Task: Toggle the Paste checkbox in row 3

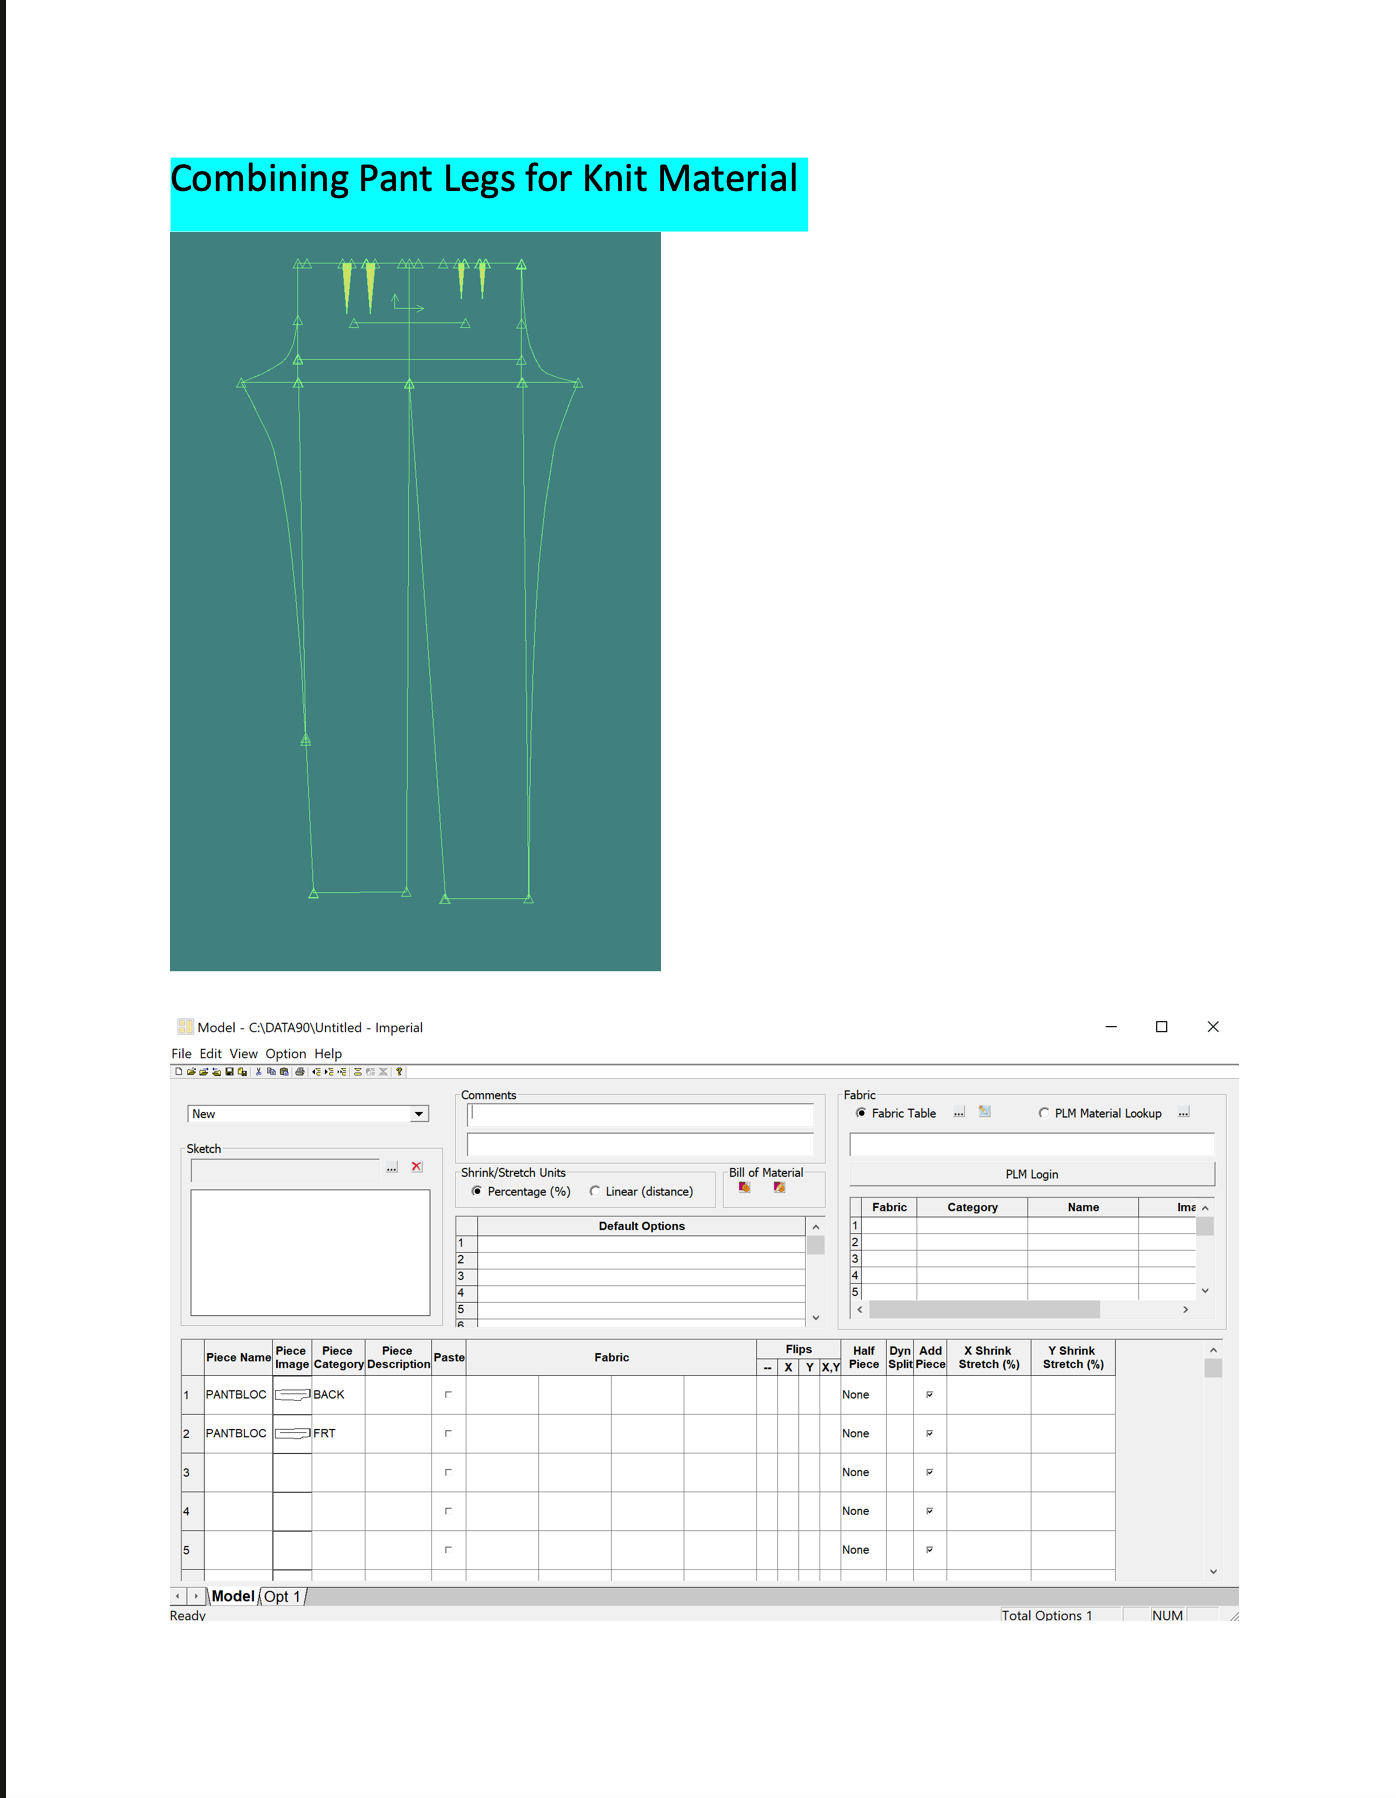Action: pos(448,1472)
